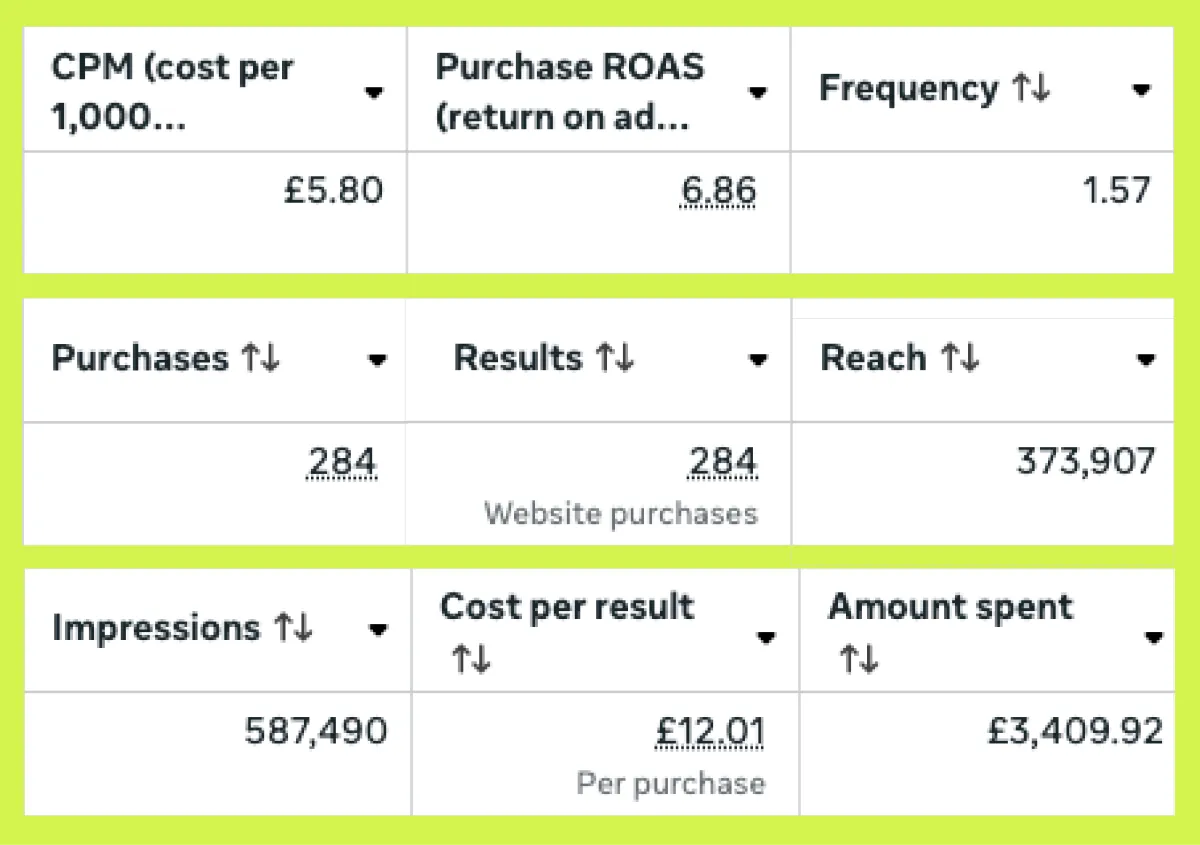Viewport: 1200px width, 845px height.
Task: Open the Amount spent column dropdown
Action: point(1154,636)
